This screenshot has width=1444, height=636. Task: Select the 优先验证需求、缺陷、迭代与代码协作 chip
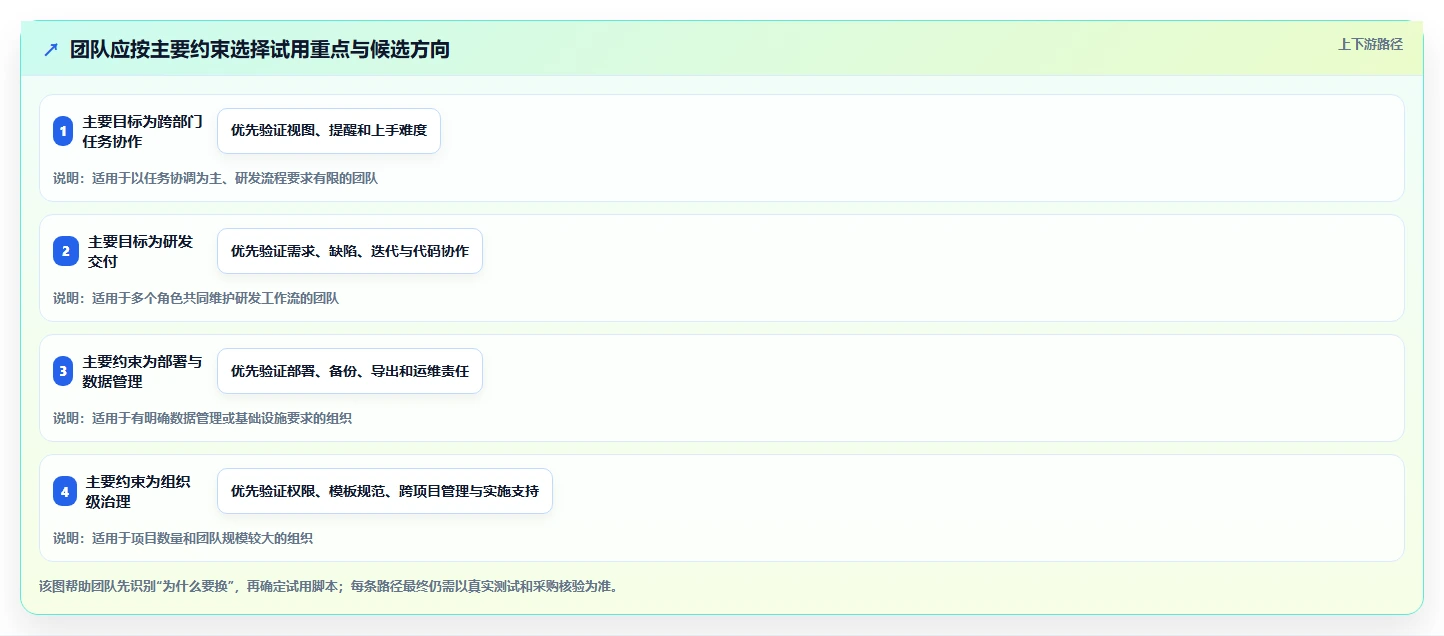pyautogui.click(x=350, y=251)
